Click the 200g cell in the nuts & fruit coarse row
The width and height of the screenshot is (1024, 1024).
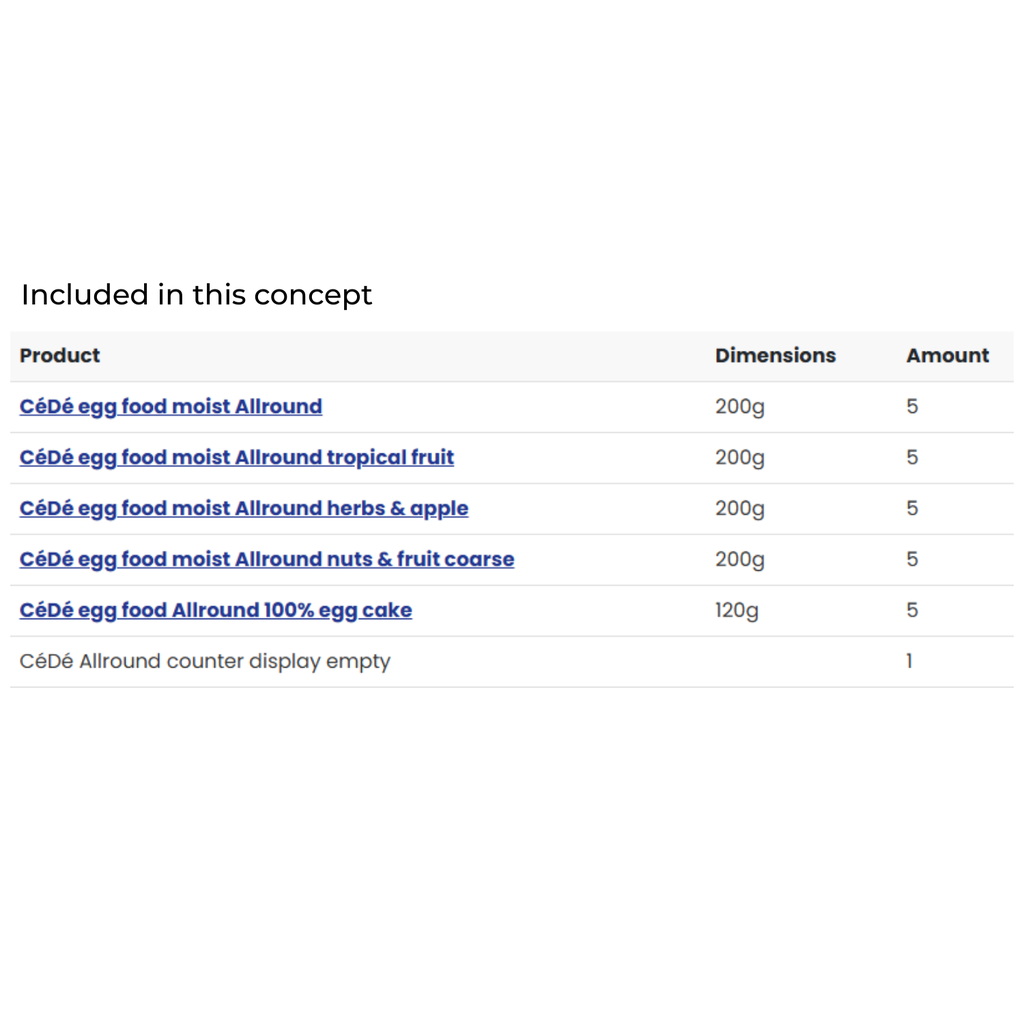tap(740, 560)
